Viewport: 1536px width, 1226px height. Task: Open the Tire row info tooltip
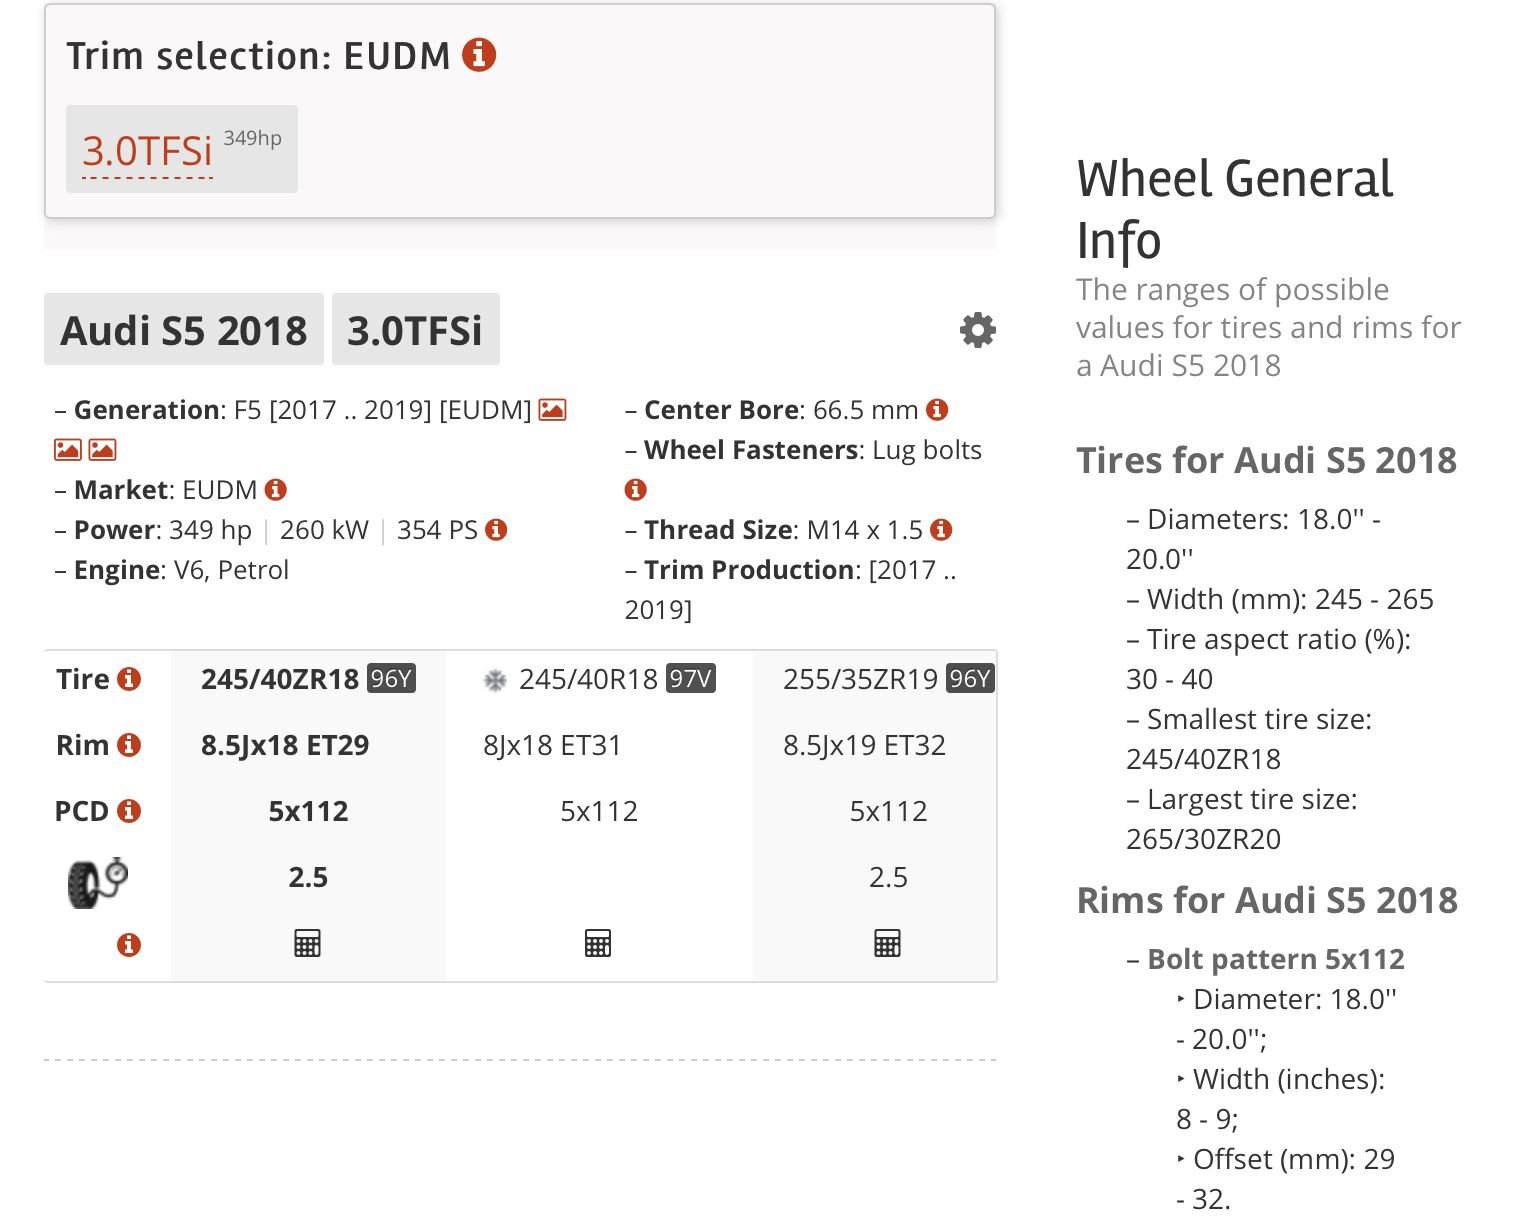[131, 679]
